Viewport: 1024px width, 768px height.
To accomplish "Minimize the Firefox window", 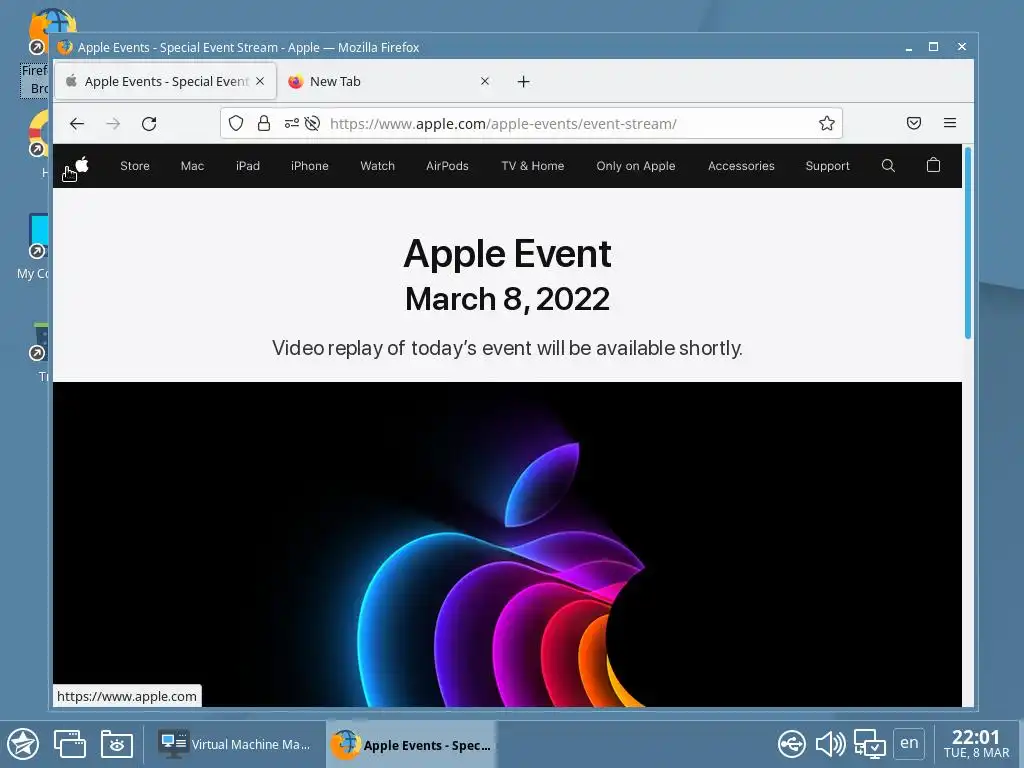I will click(908, 47).
